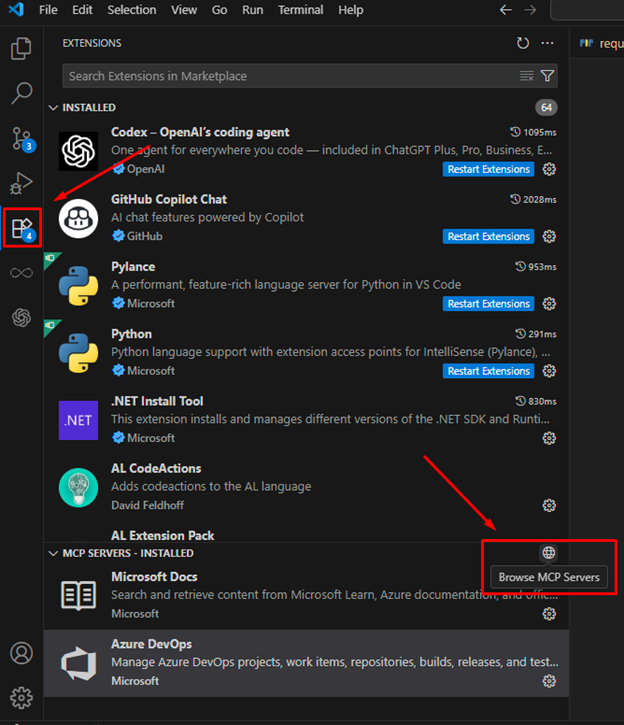Open the Run menu
The width and height of the screenshot is (624, 725).
(x=252, y=10)
